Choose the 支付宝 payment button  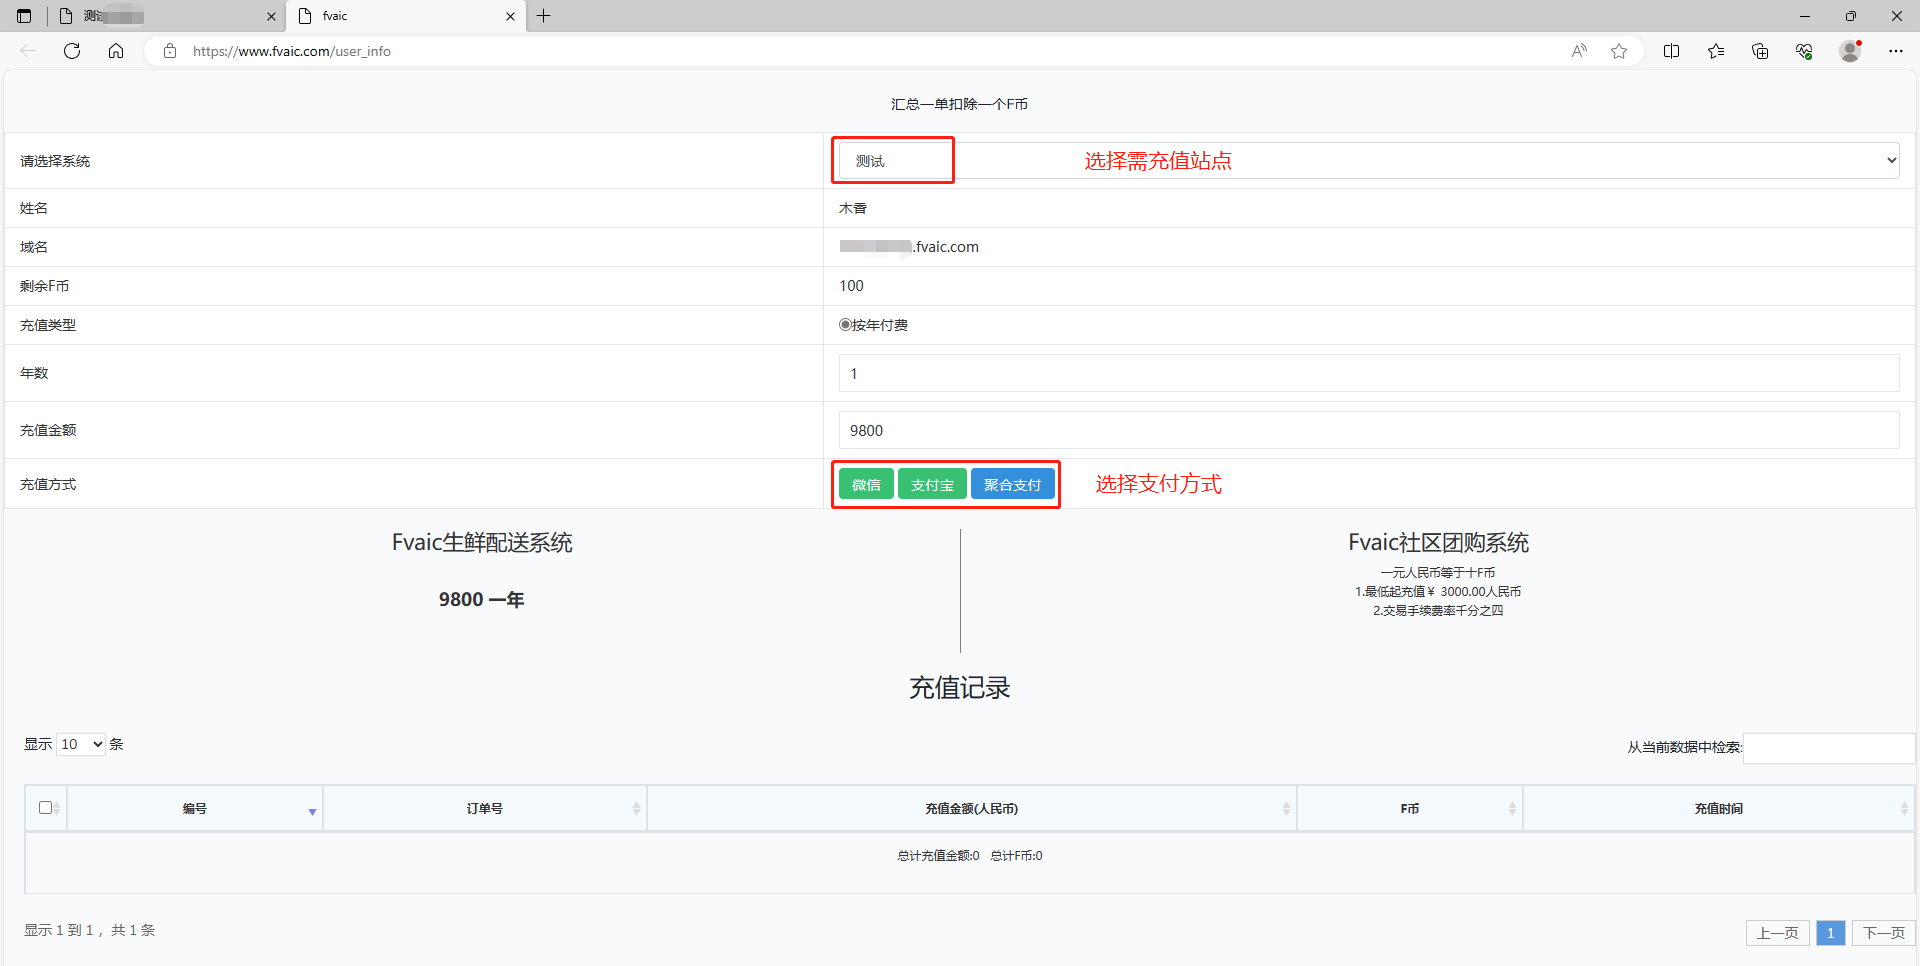pyautogui.click(x=932, y=485)
